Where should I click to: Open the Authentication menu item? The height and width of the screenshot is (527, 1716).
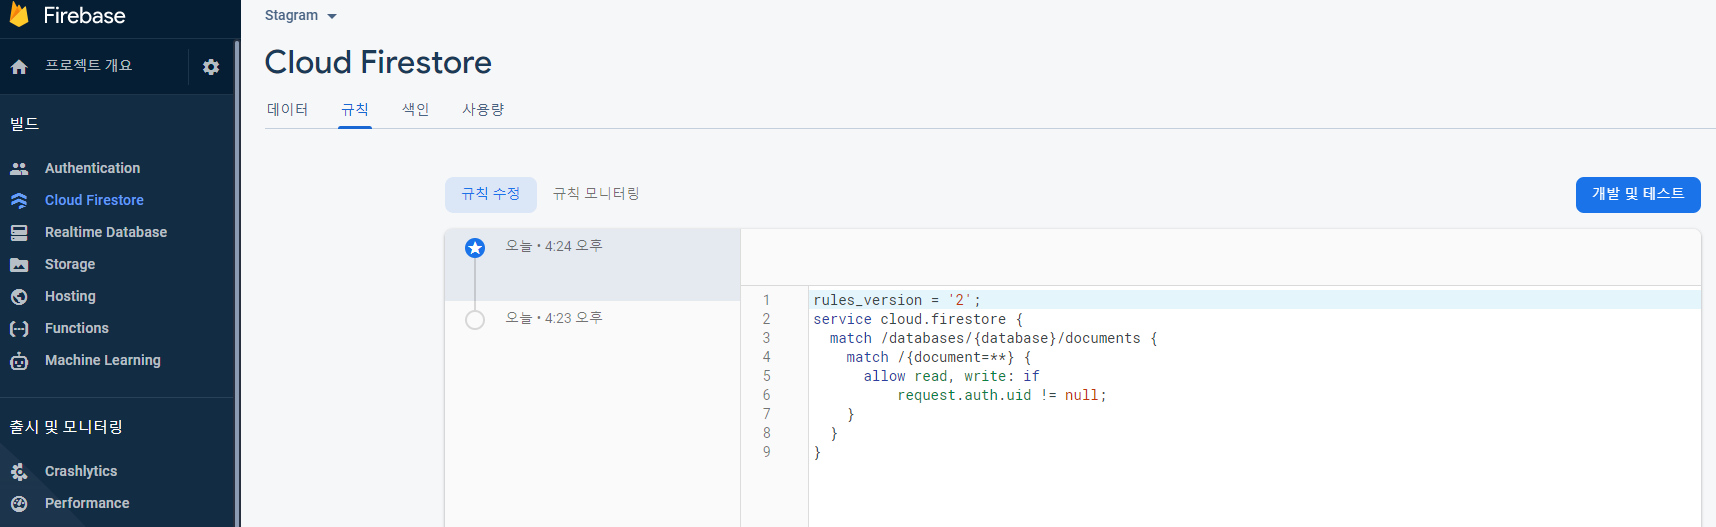click(x=93, y=169)
